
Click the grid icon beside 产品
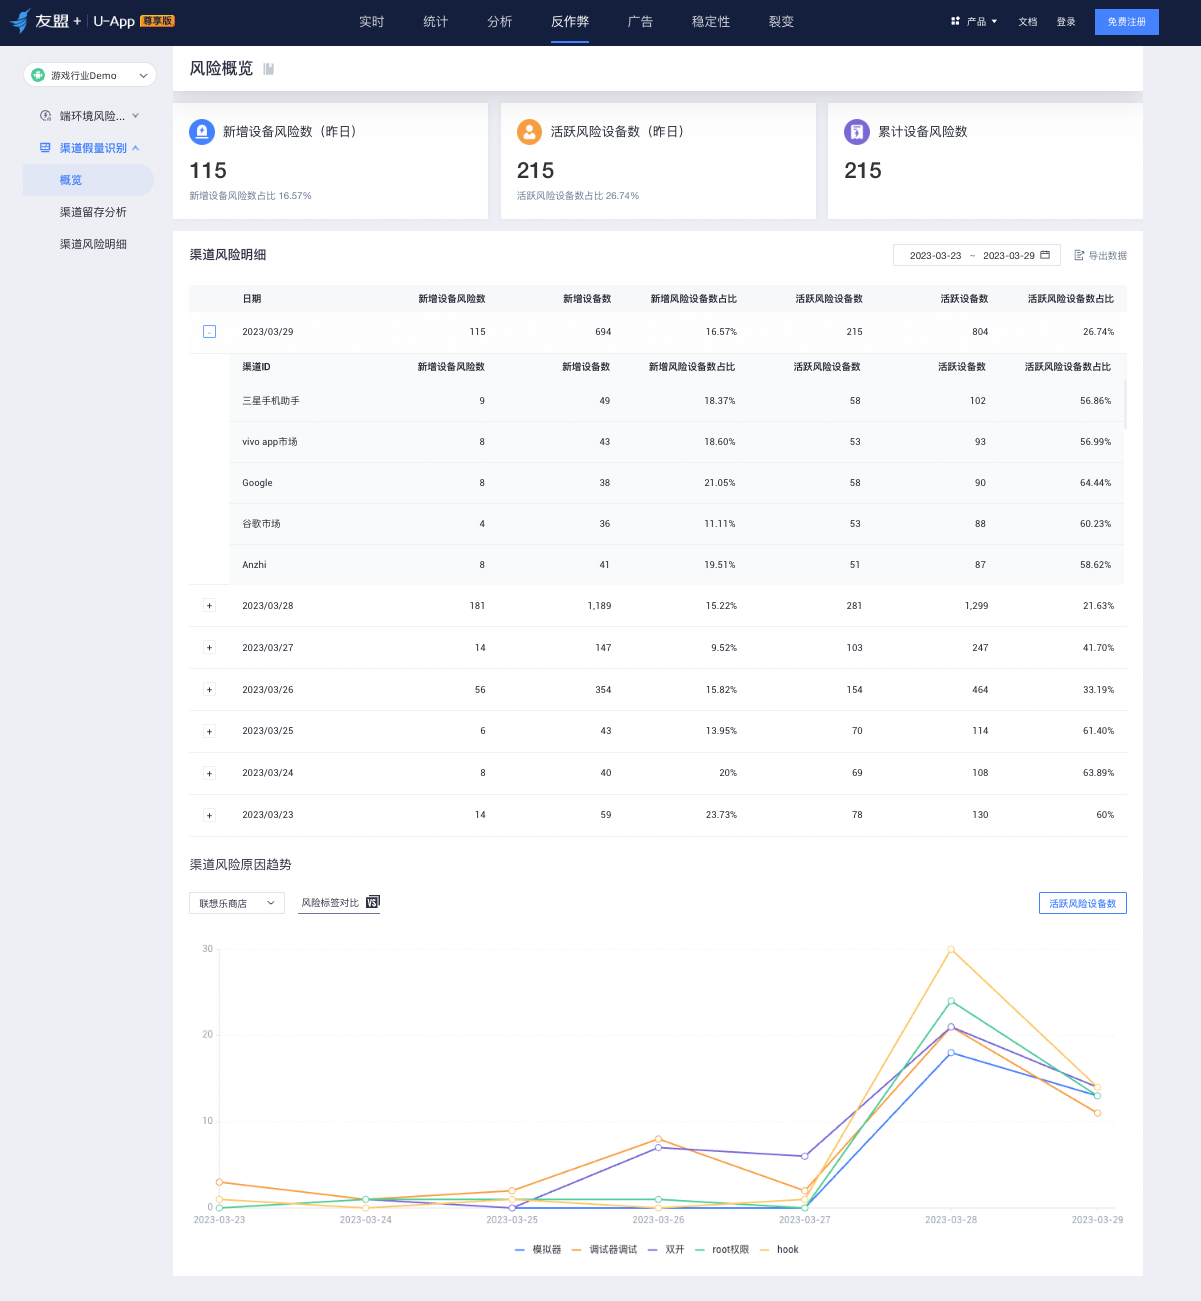click(955, 21)
